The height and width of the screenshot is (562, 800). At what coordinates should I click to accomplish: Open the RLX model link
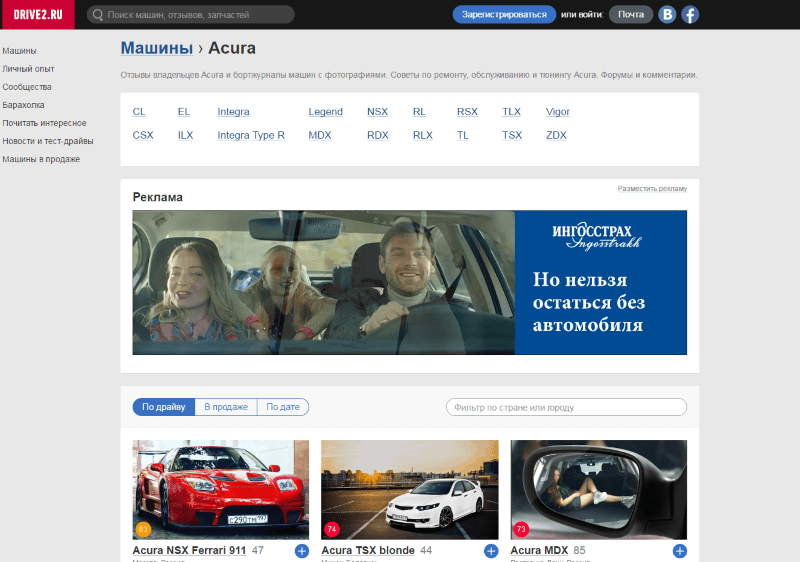422,135
